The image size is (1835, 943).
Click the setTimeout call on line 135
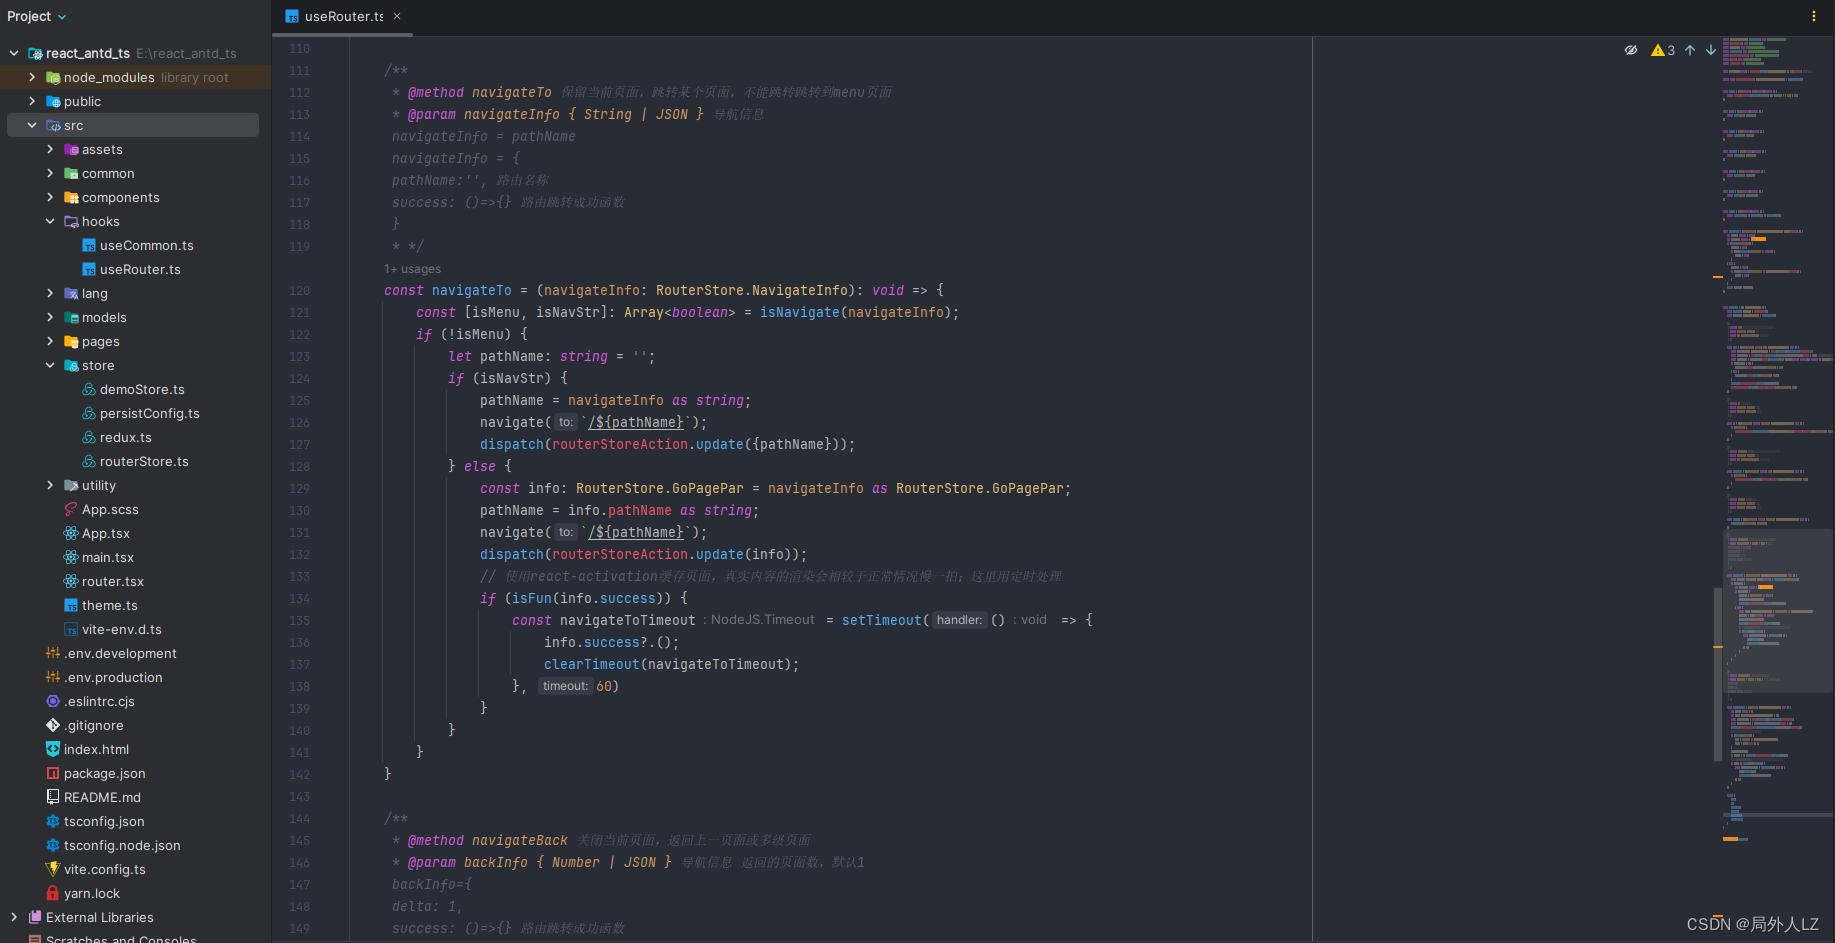pos(881,620)
